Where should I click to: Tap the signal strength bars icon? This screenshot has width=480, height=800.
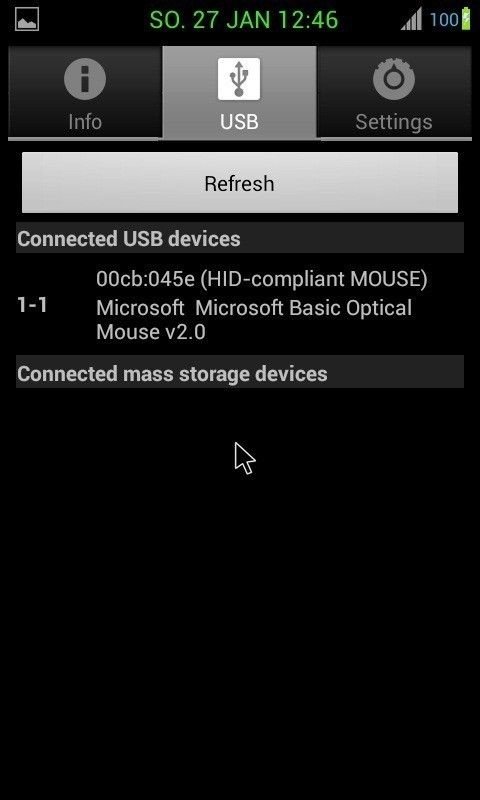[x=411, y=20]
